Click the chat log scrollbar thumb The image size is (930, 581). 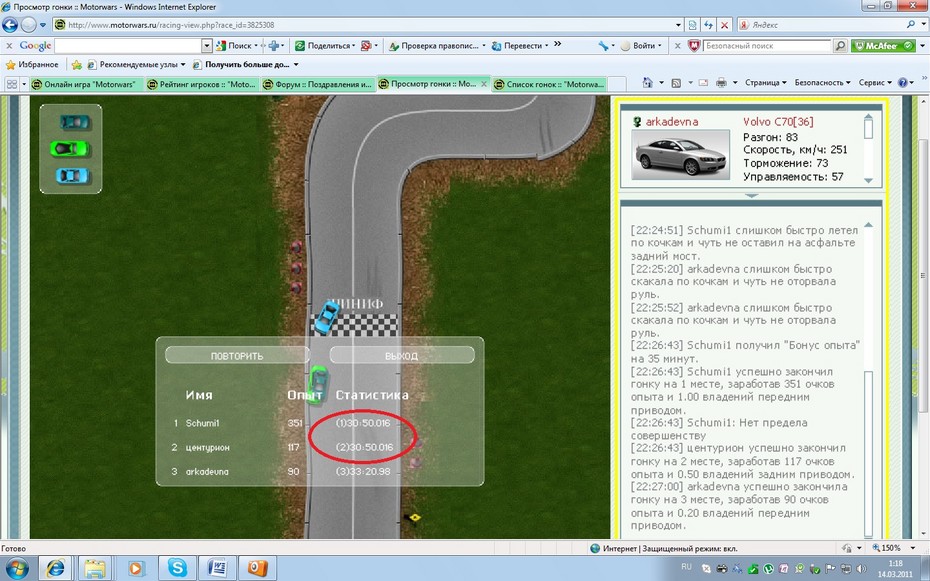(x=868, y=453)
